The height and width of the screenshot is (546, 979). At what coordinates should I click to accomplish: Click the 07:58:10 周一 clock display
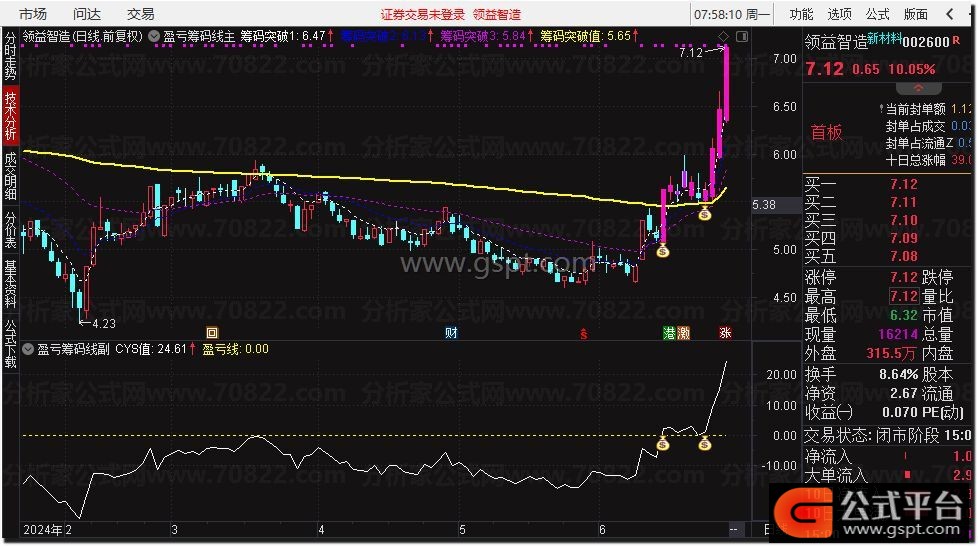(732, 14)
